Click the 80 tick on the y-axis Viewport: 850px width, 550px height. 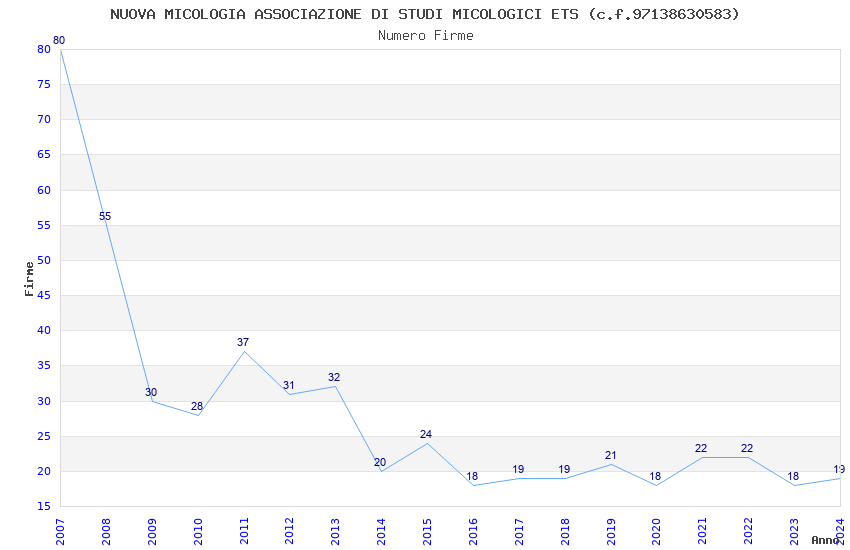44,49
